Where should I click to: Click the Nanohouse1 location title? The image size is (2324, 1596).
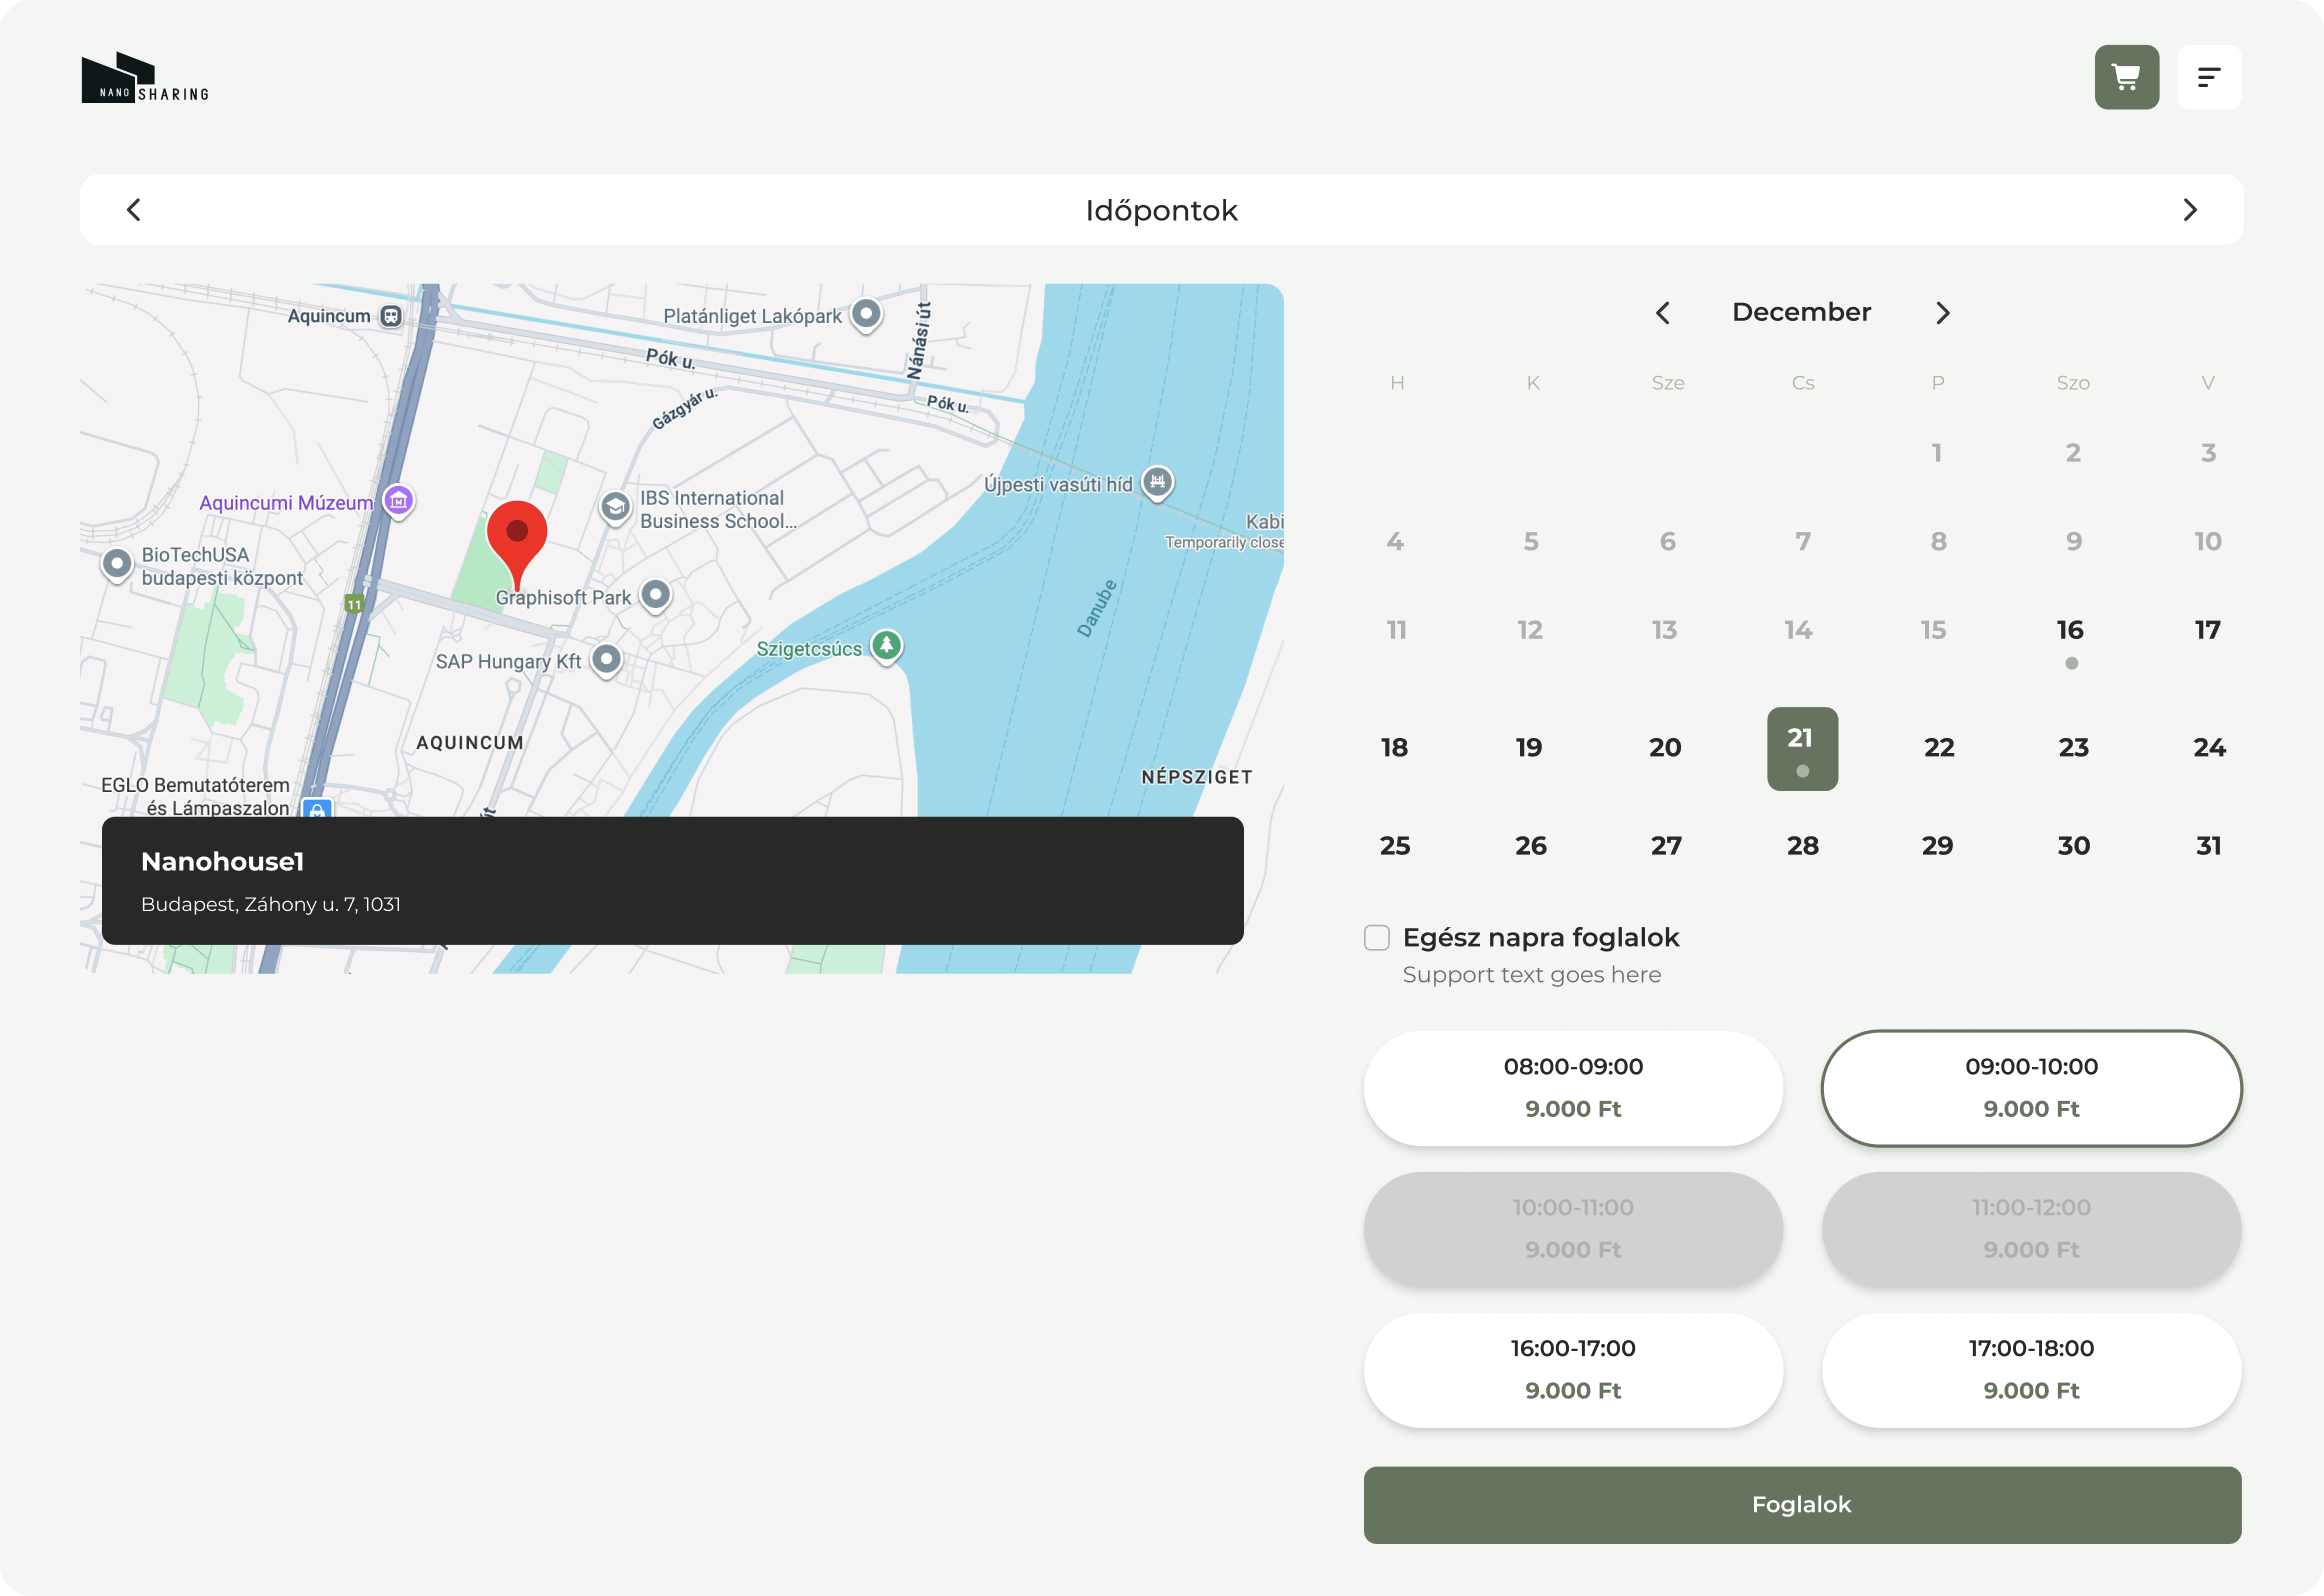pyautogui.click(x=222, y=861)
